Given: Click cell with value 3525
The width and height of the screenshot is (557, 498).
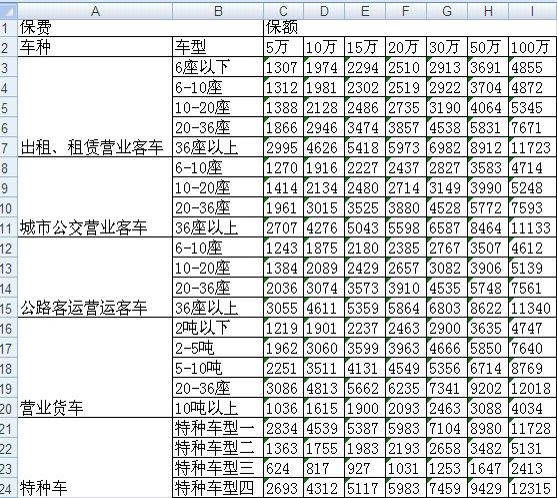Looking at the screenshot, I should pyautogui.click(x=365, y=207).
